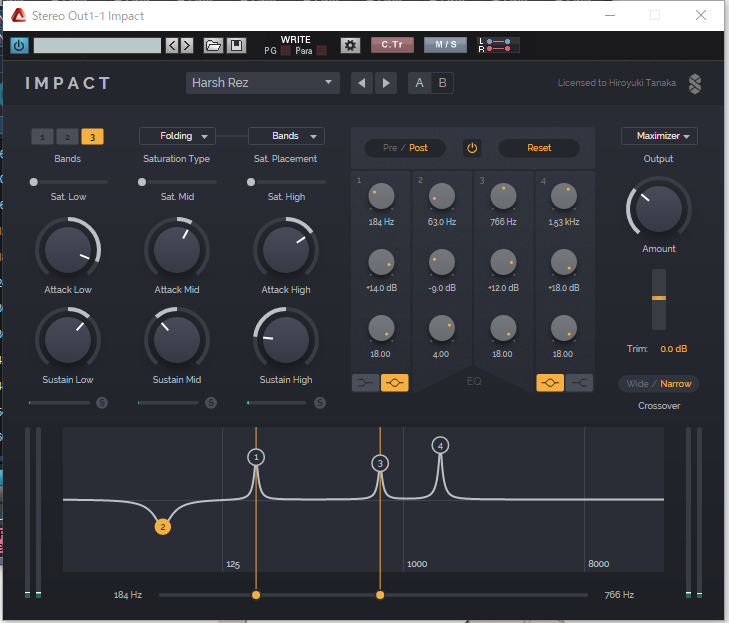Open the Bands saturation placement dropdown
The image size is (729, 623).
coord(286,136)
